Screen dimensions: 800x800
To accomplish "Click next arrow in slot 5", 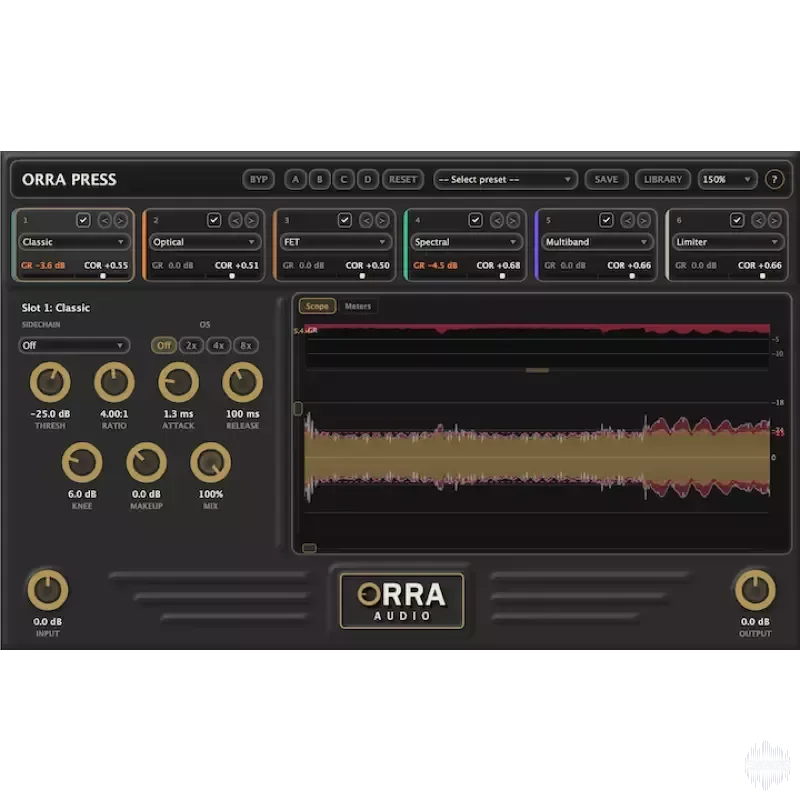I will click(643, 220).
